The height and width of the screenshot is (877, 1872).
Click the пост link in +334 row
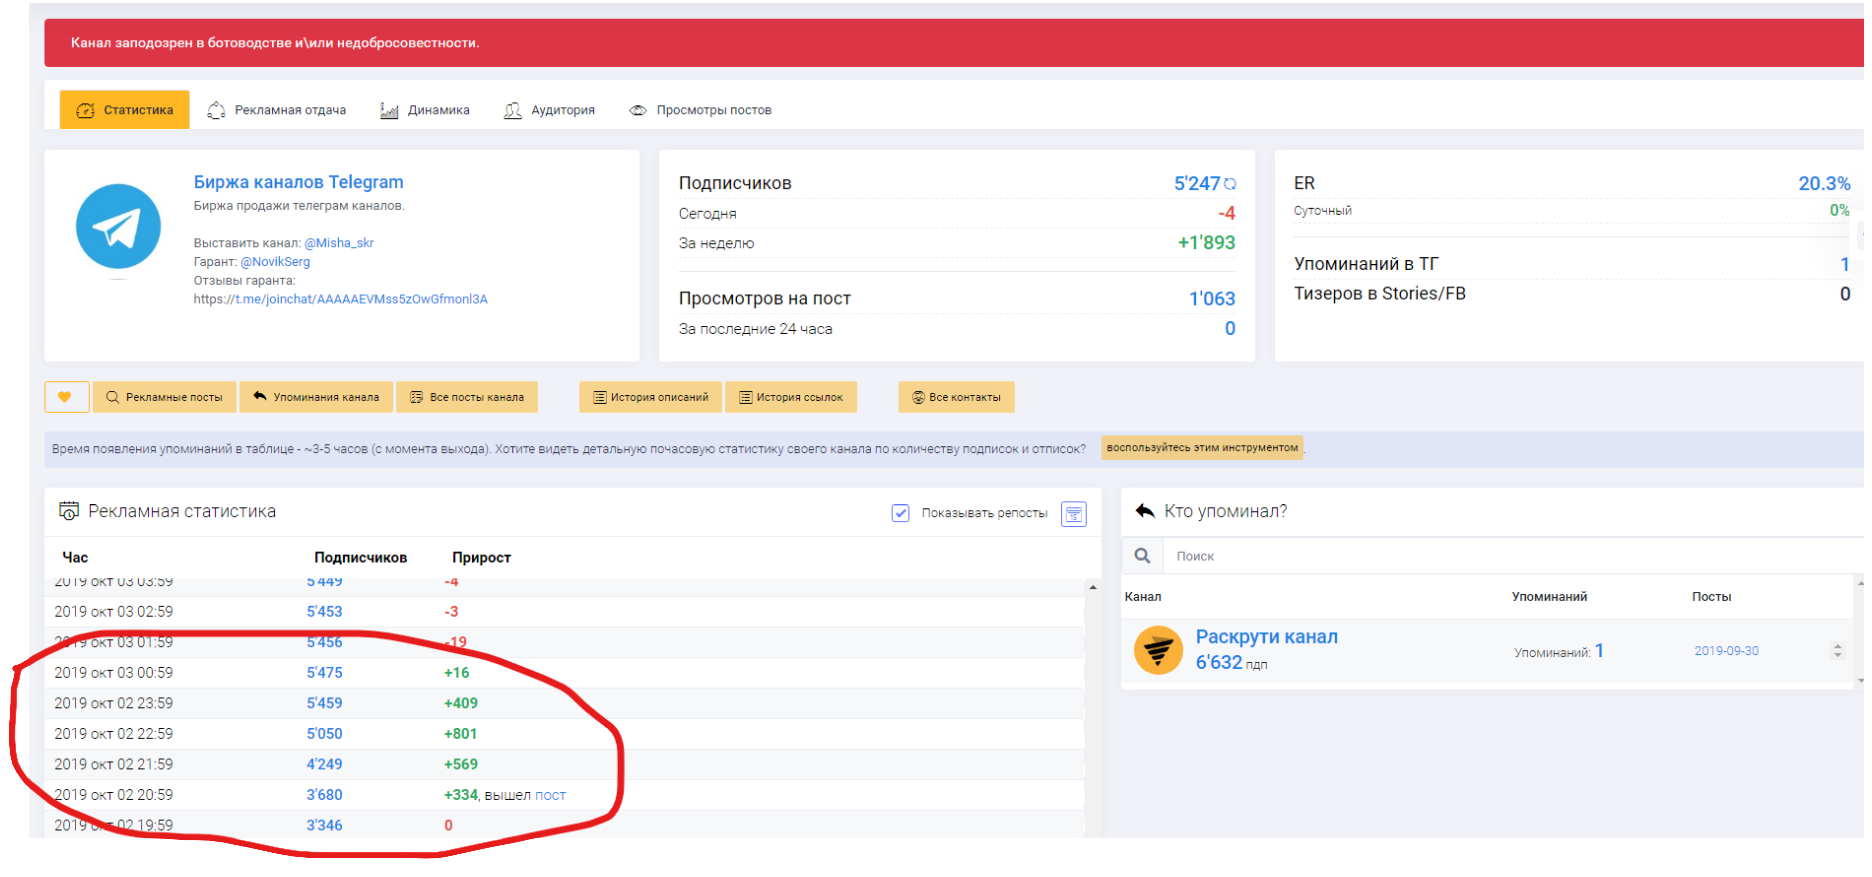550,795
